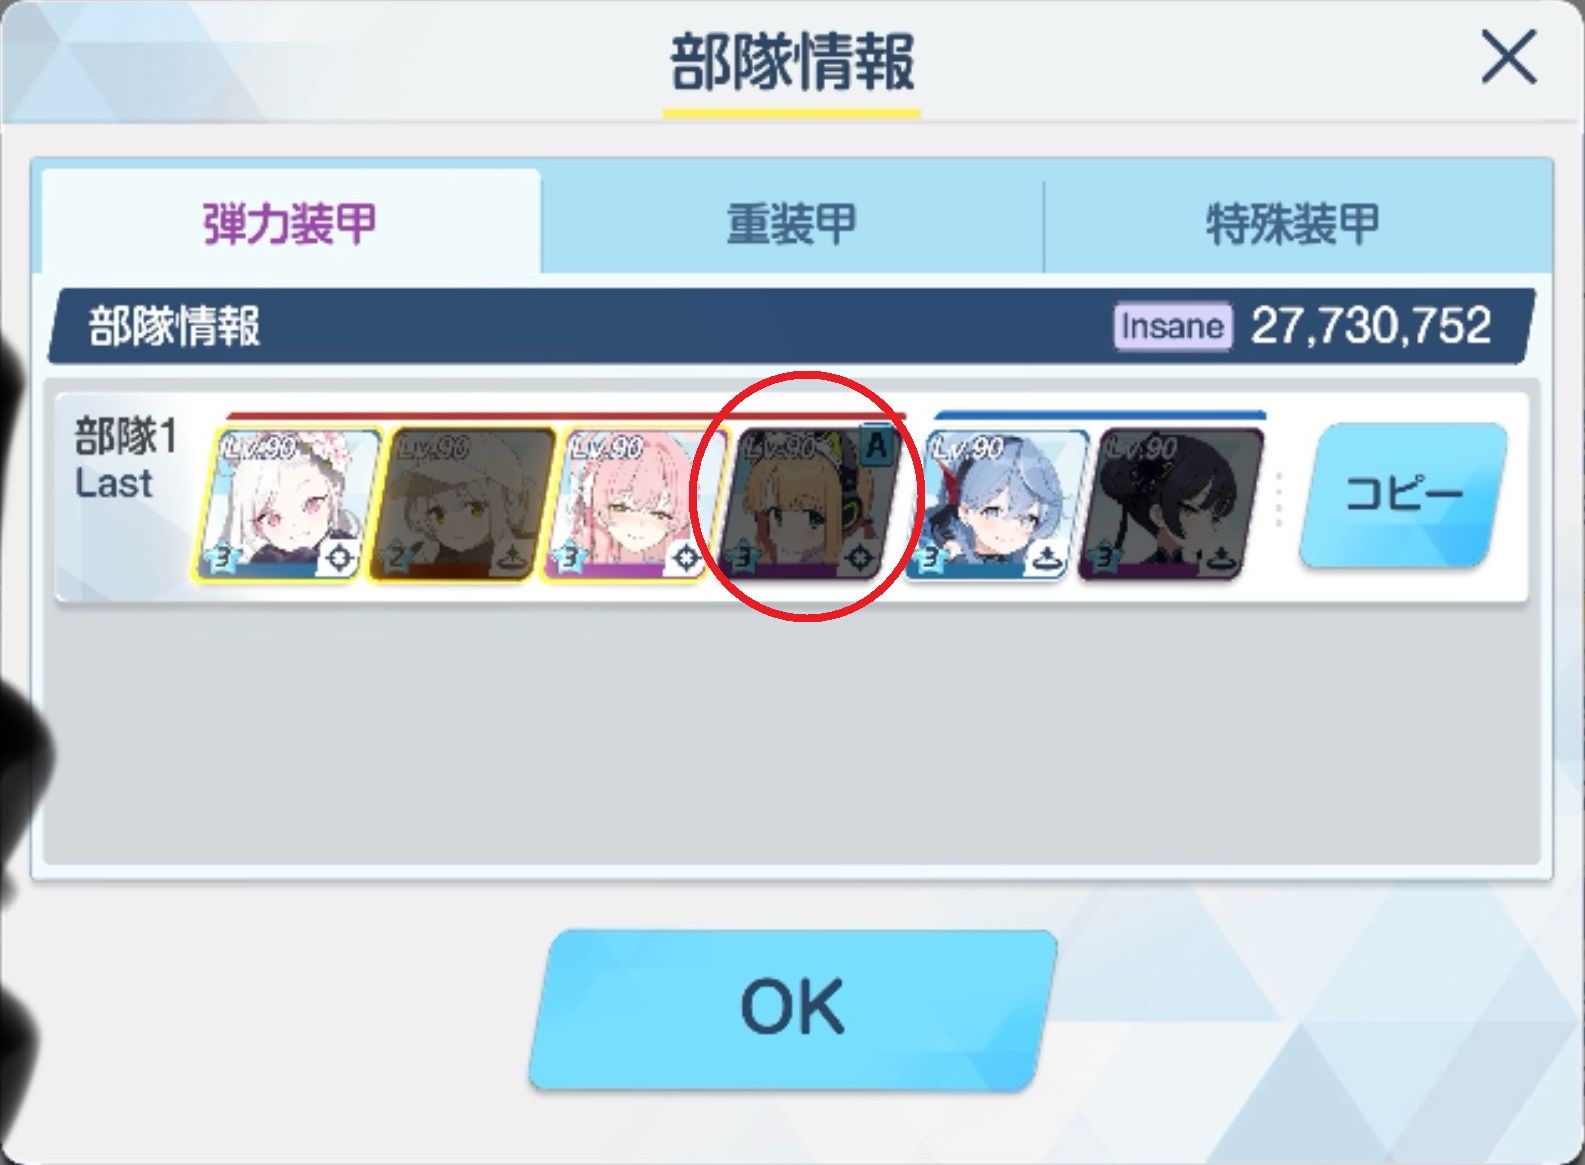This screenshot has width=1585, height=1165.
Task: Choose the pink-haired student portrait
Action: [634, 504]
